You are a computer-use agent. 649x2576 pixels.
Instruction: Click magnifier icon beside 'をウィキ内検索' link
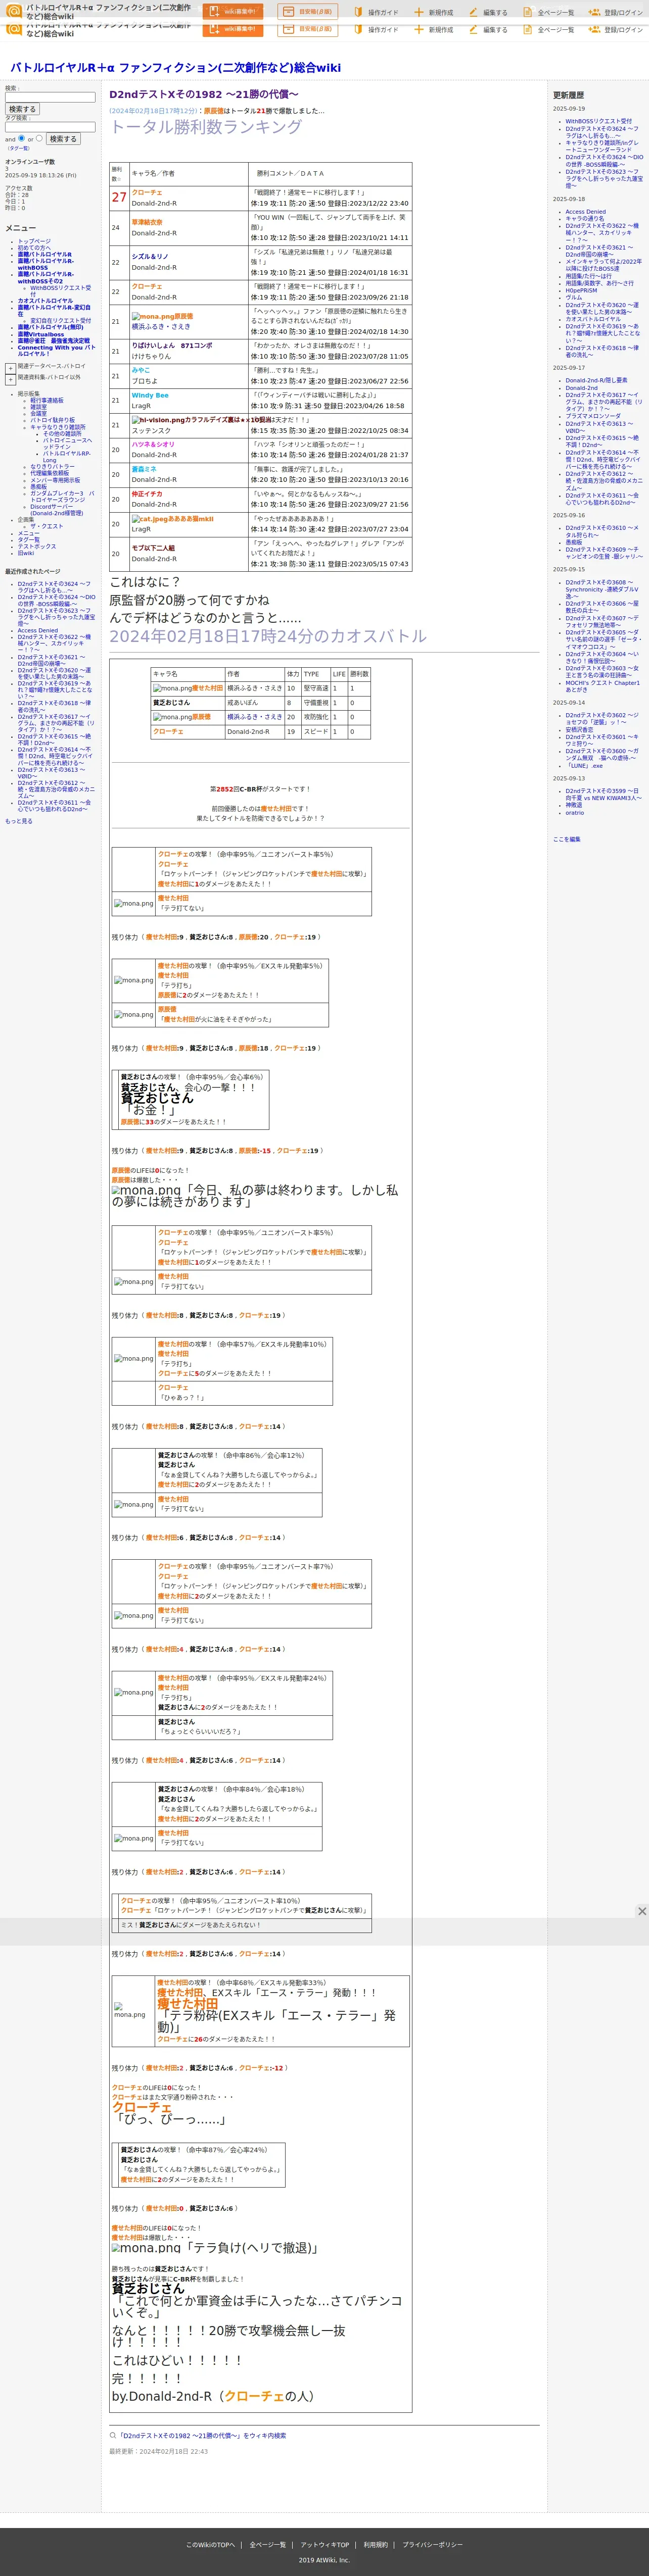point(113,2435)
